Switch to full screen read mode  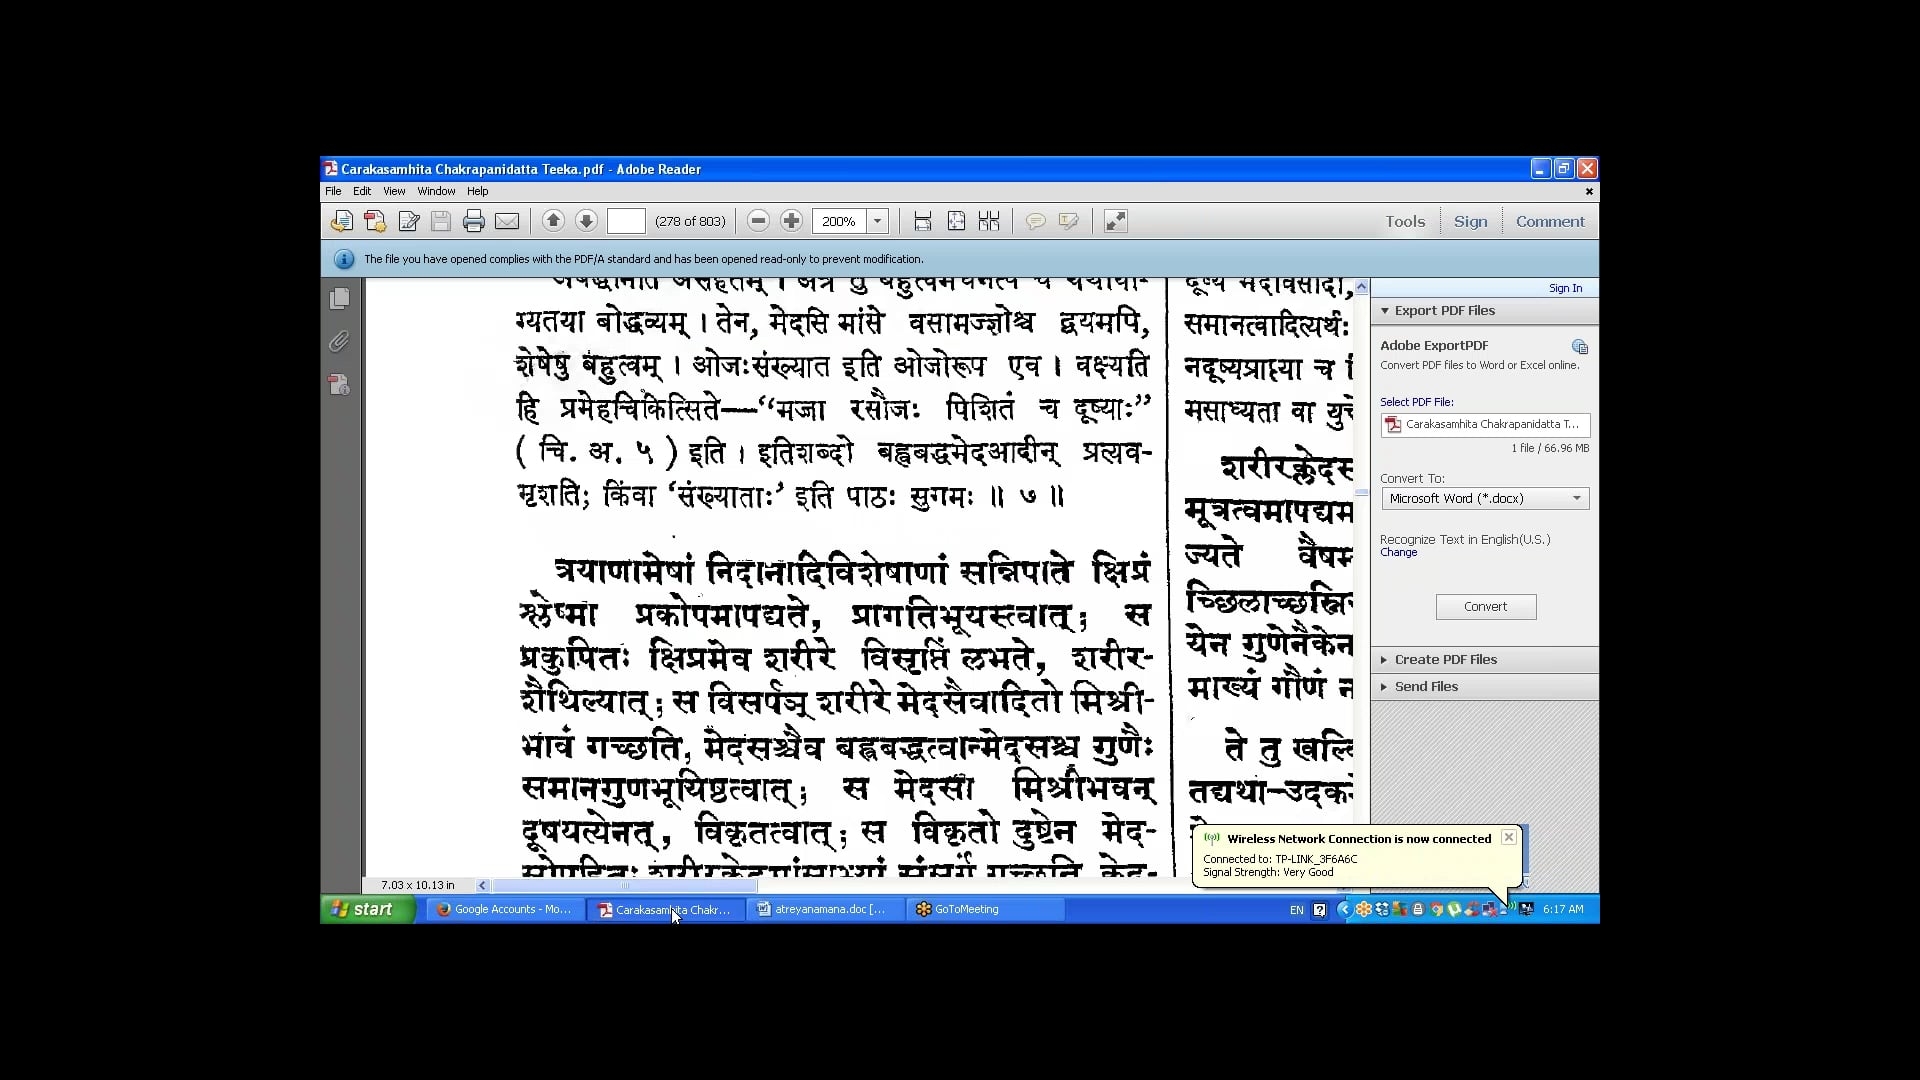(1115, 221)
